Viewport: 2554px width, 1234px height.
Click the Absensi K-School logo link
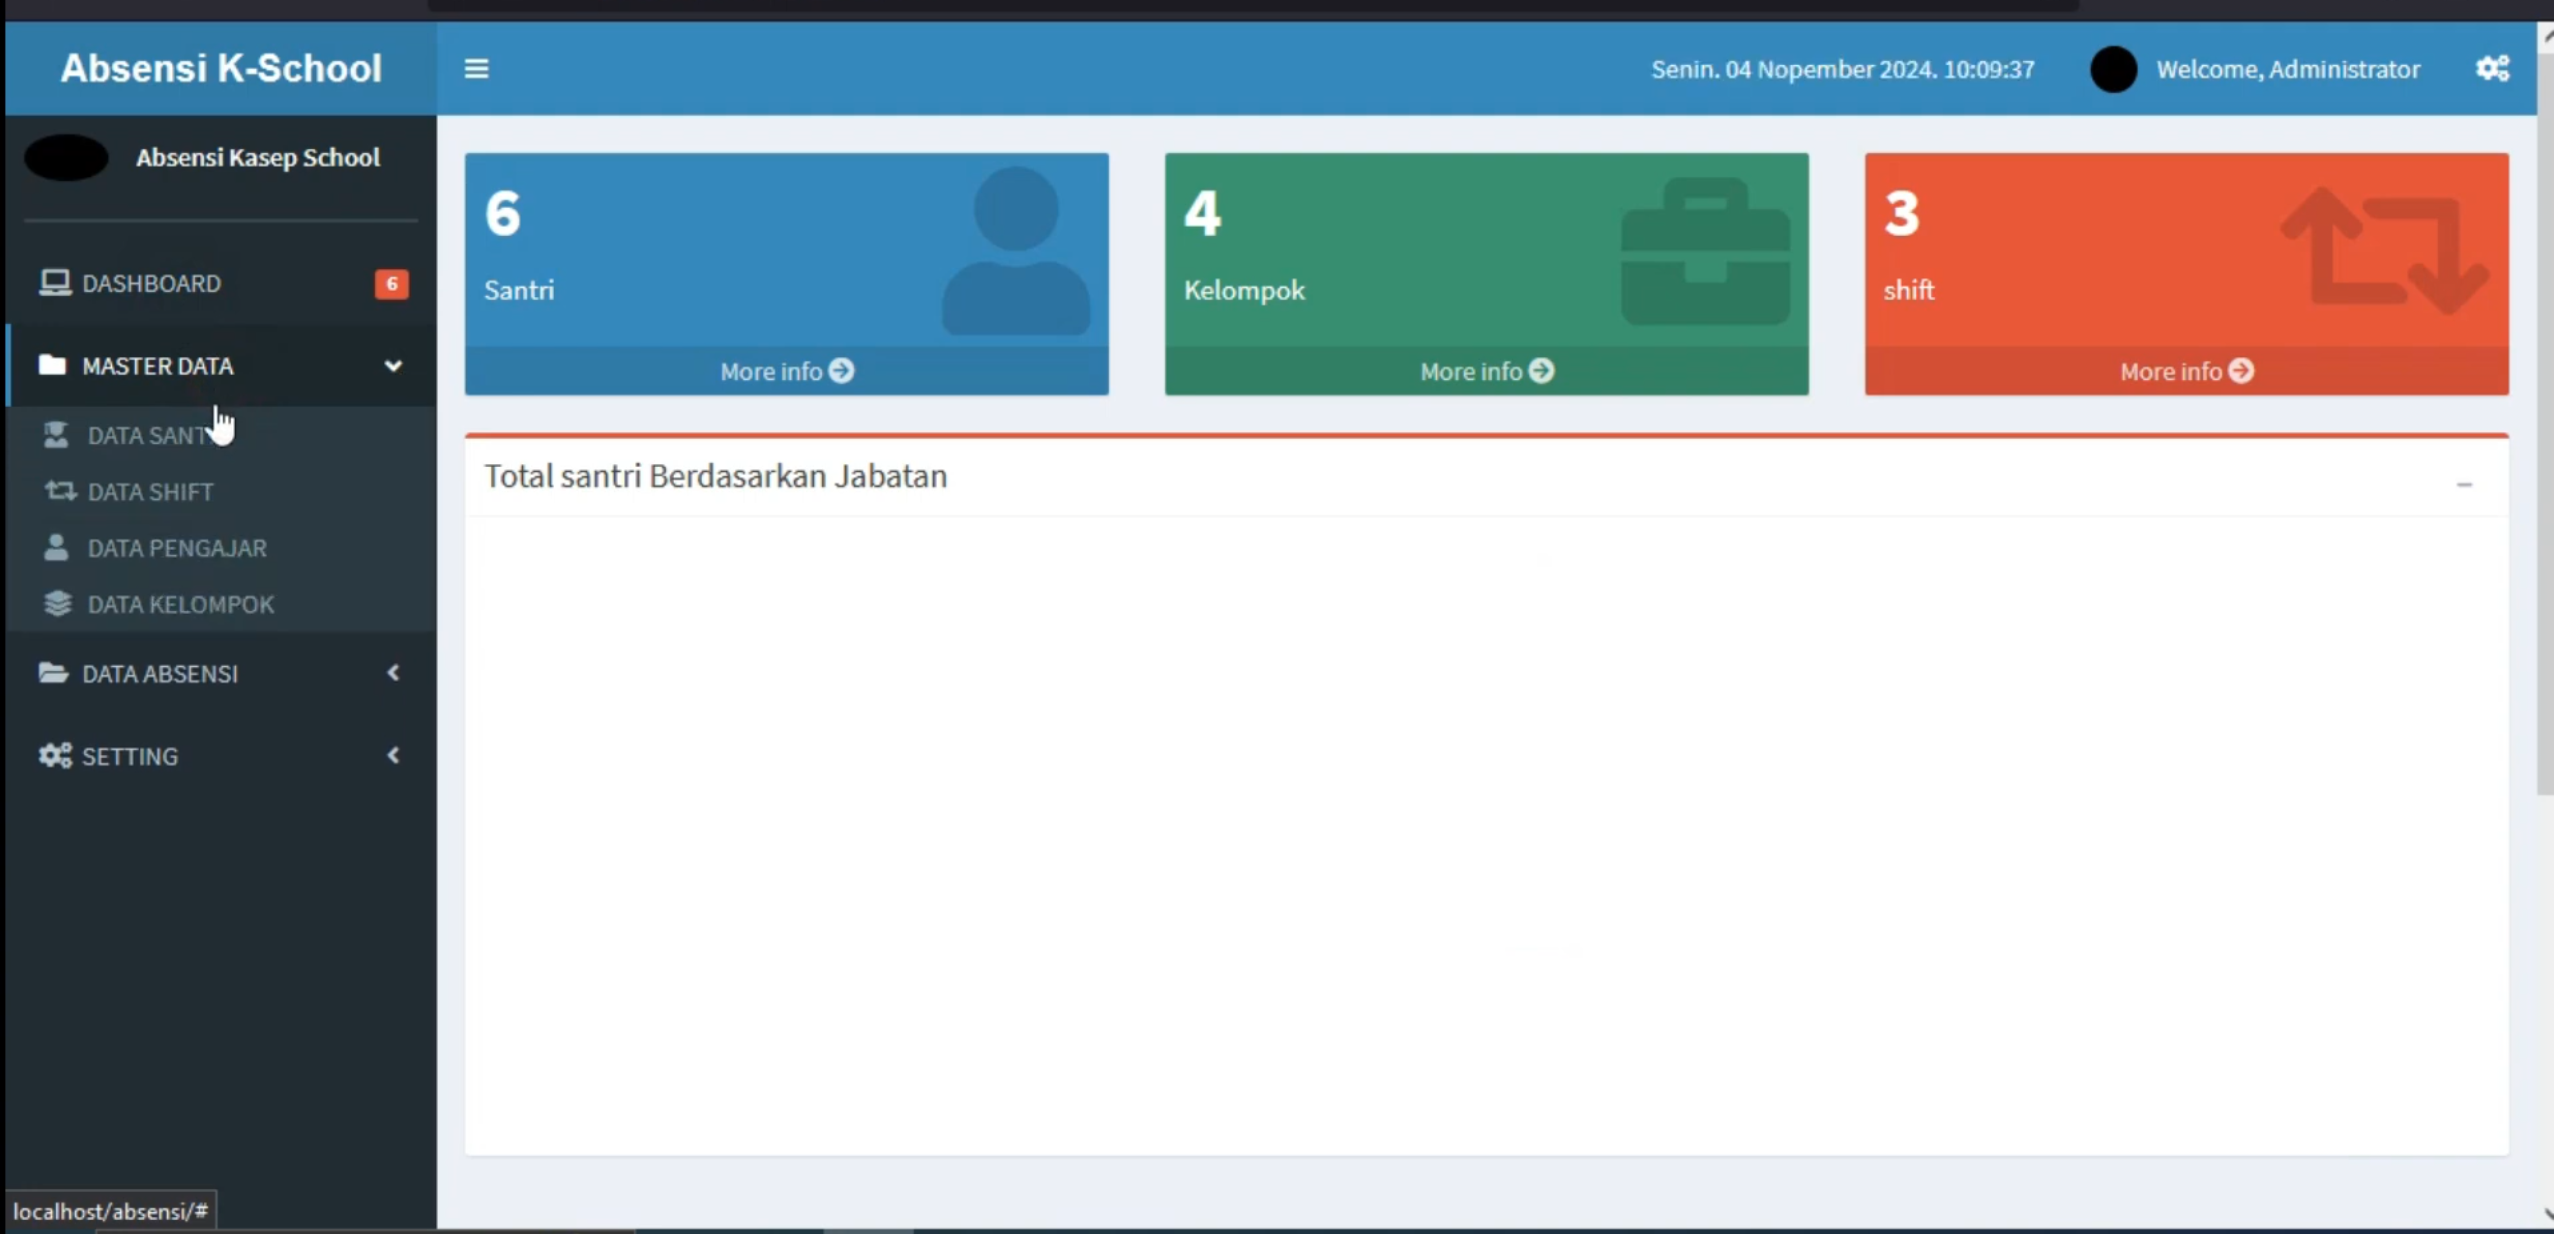tap(221, 68)
